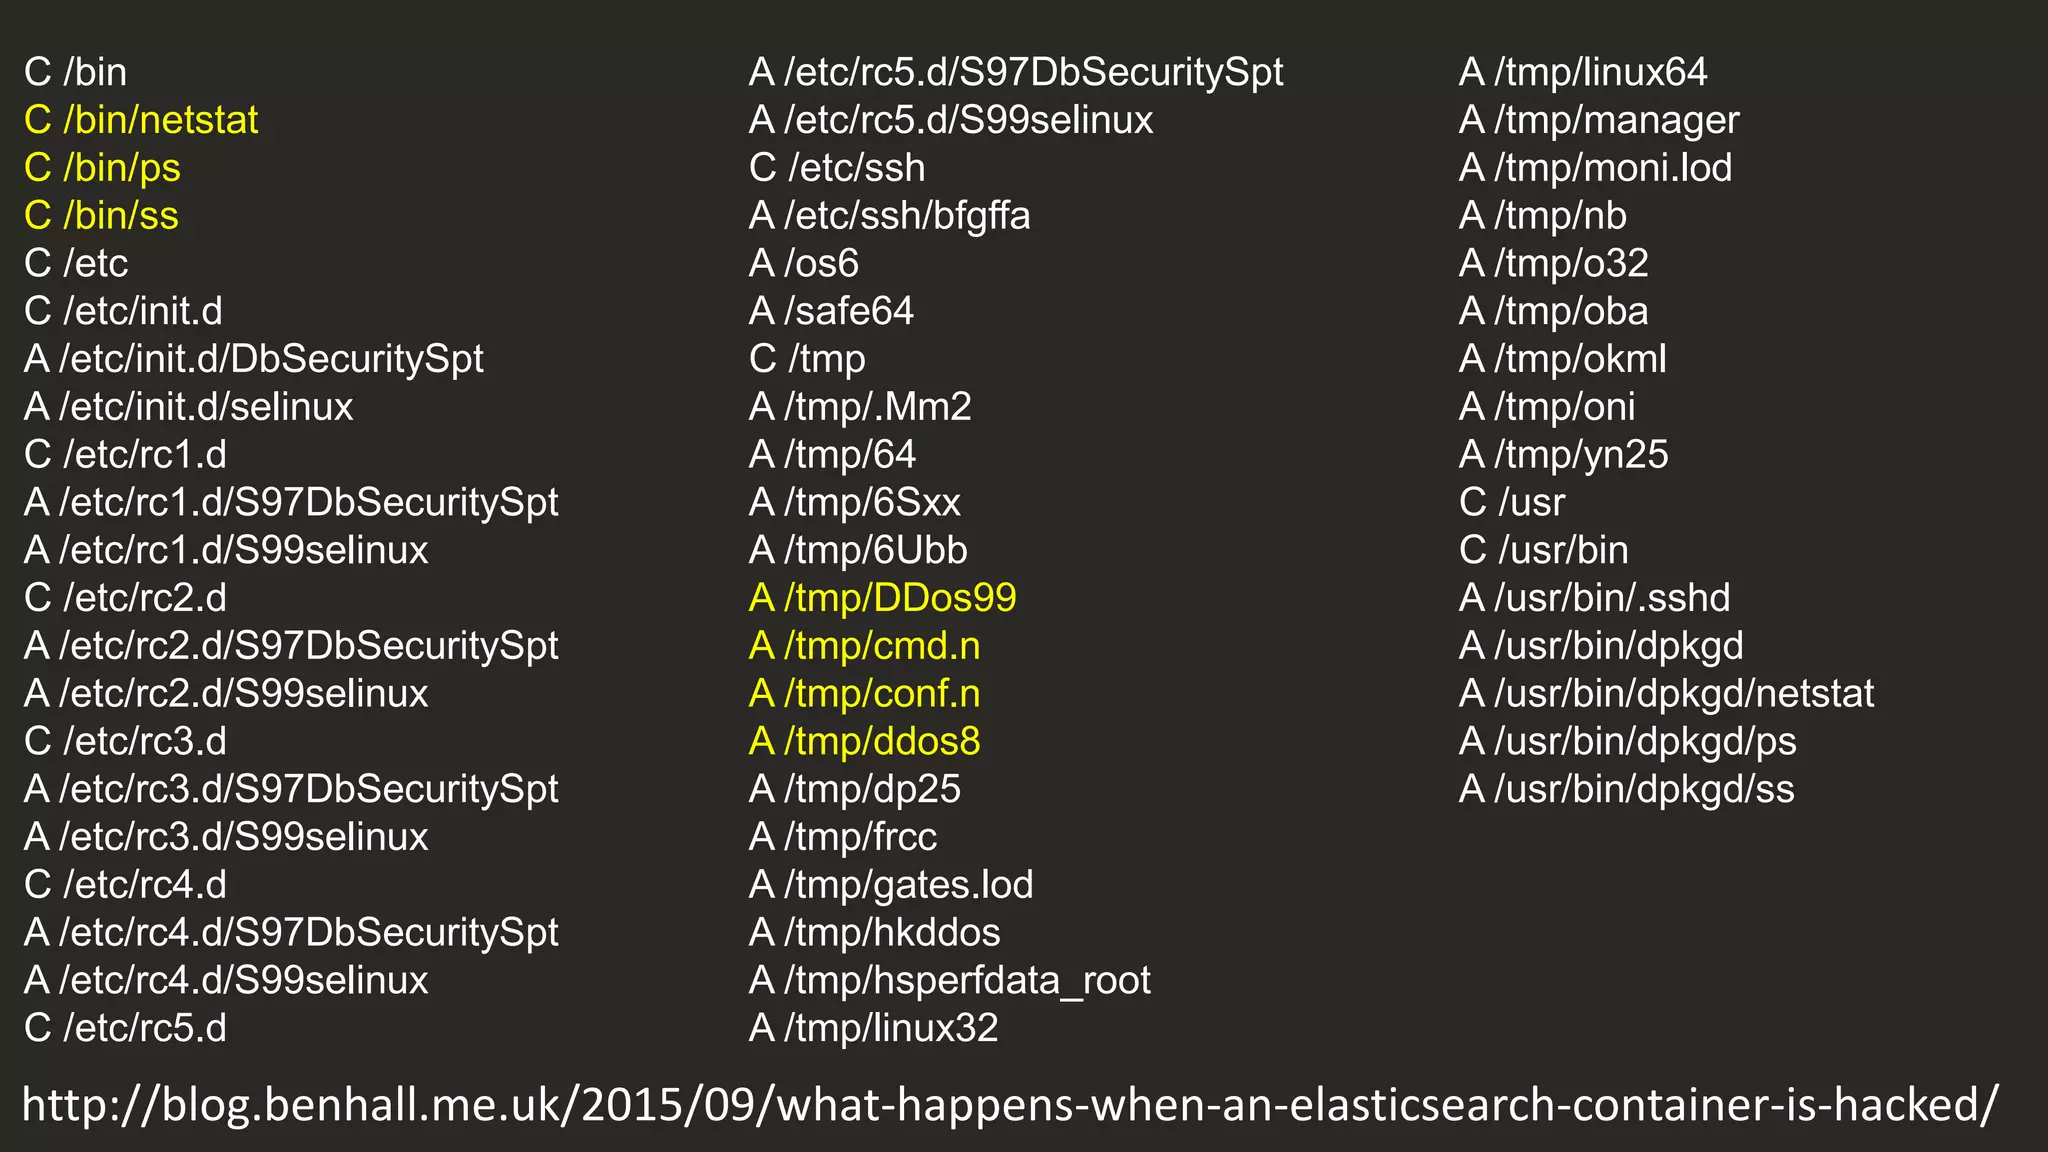Click the "A /etc/init.d/selinux" line

[x=189, y=407]
